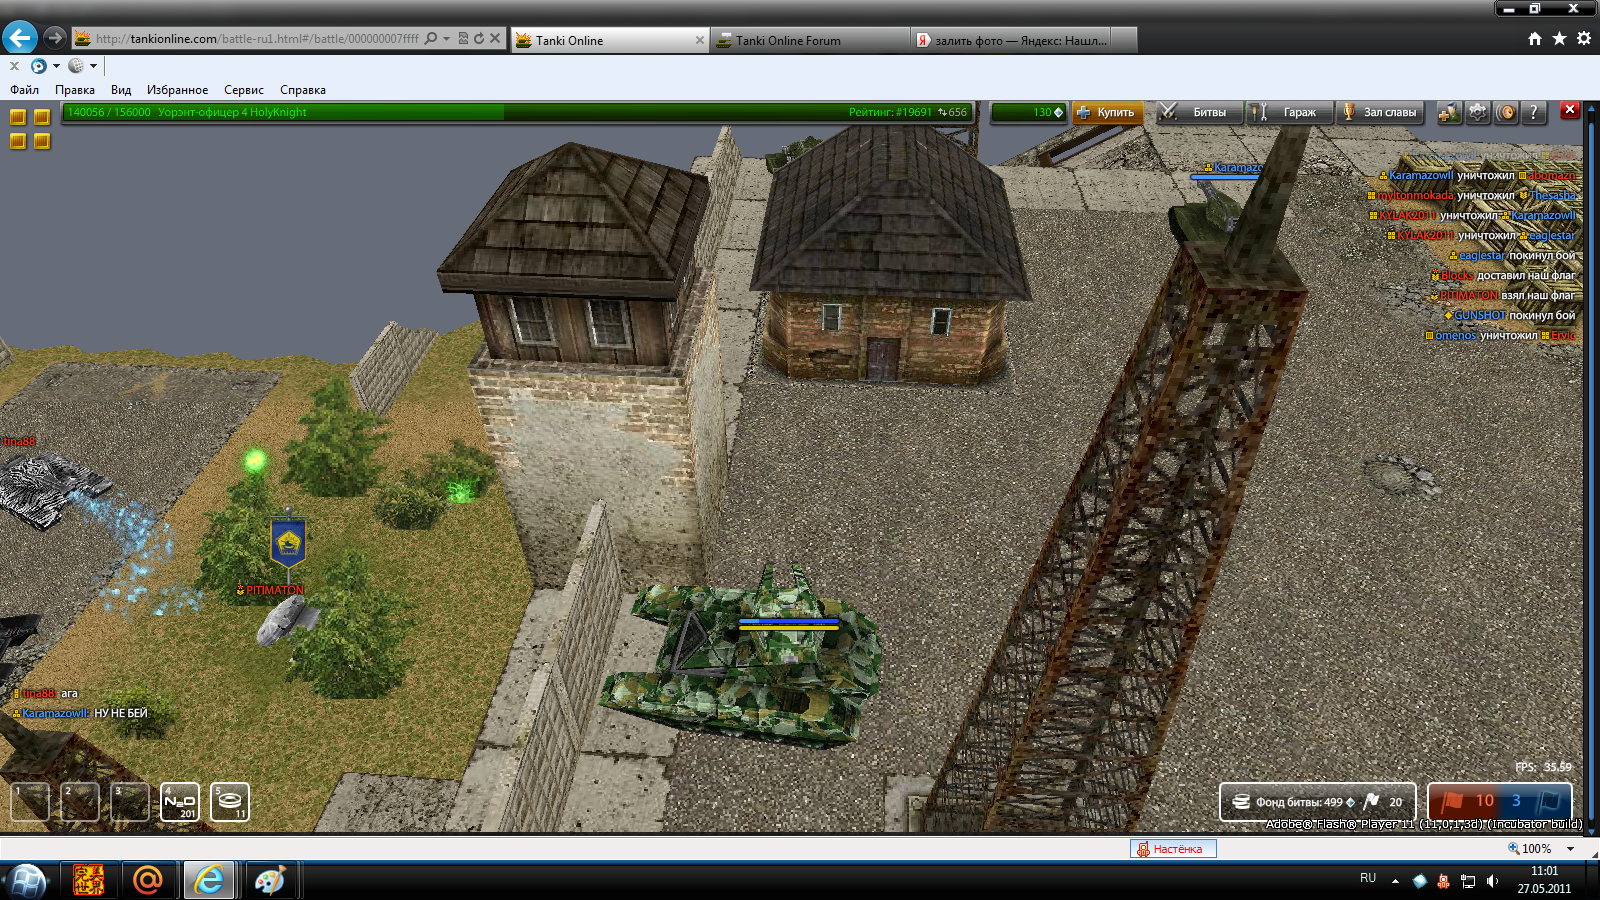1600x900 pixels.
Task: Open the Сервис menu
Action: [x=244, y=90]
